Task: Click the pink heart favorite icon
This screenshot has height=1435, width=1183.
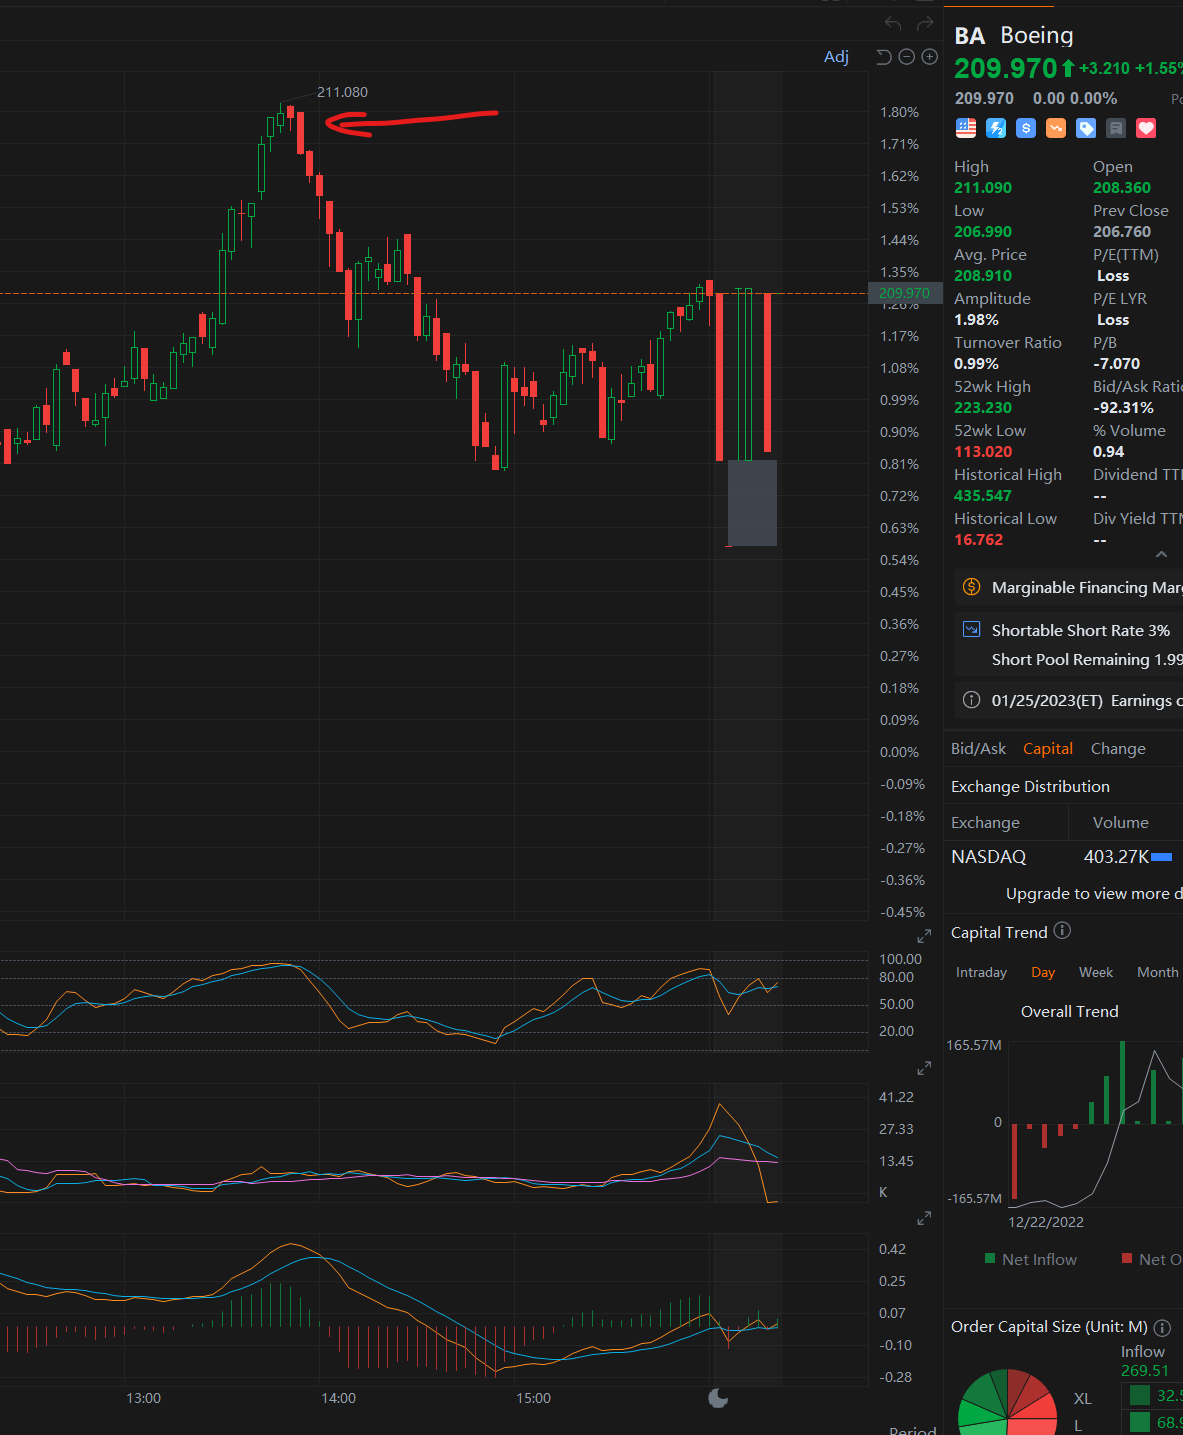Action: (x=1146, y=128)
